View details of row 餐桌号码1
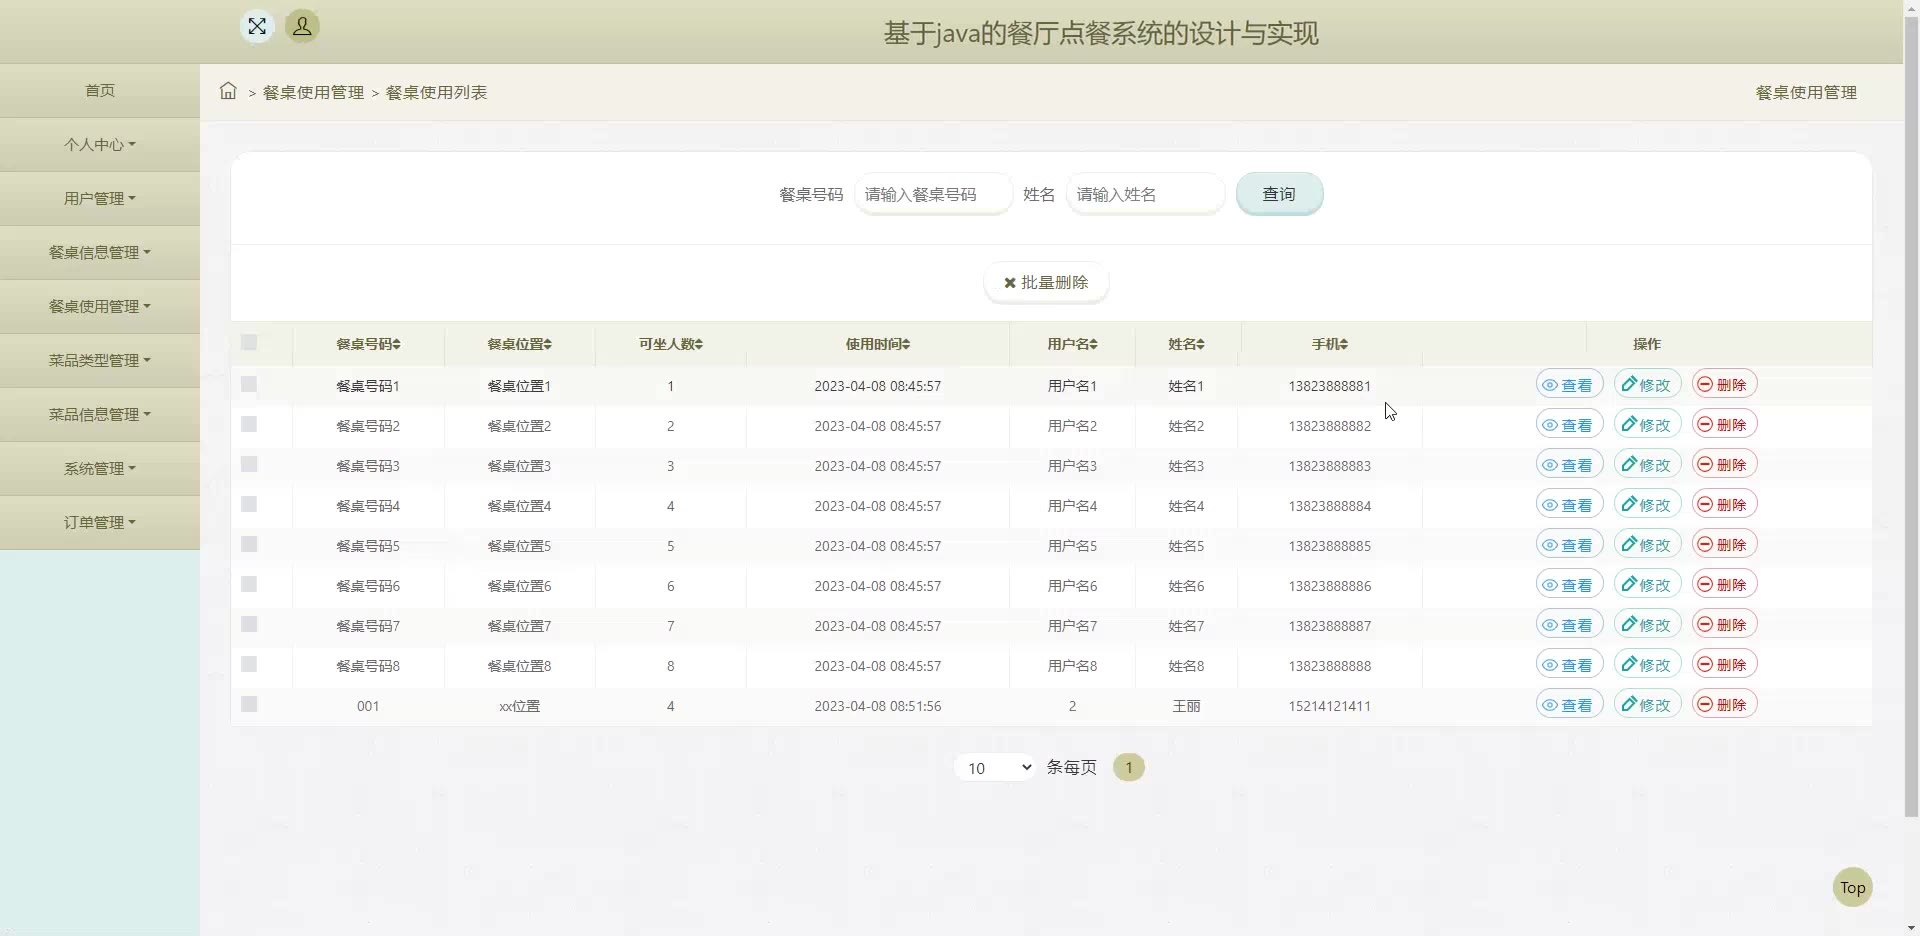1920x936 pixels. (1569, 385)
